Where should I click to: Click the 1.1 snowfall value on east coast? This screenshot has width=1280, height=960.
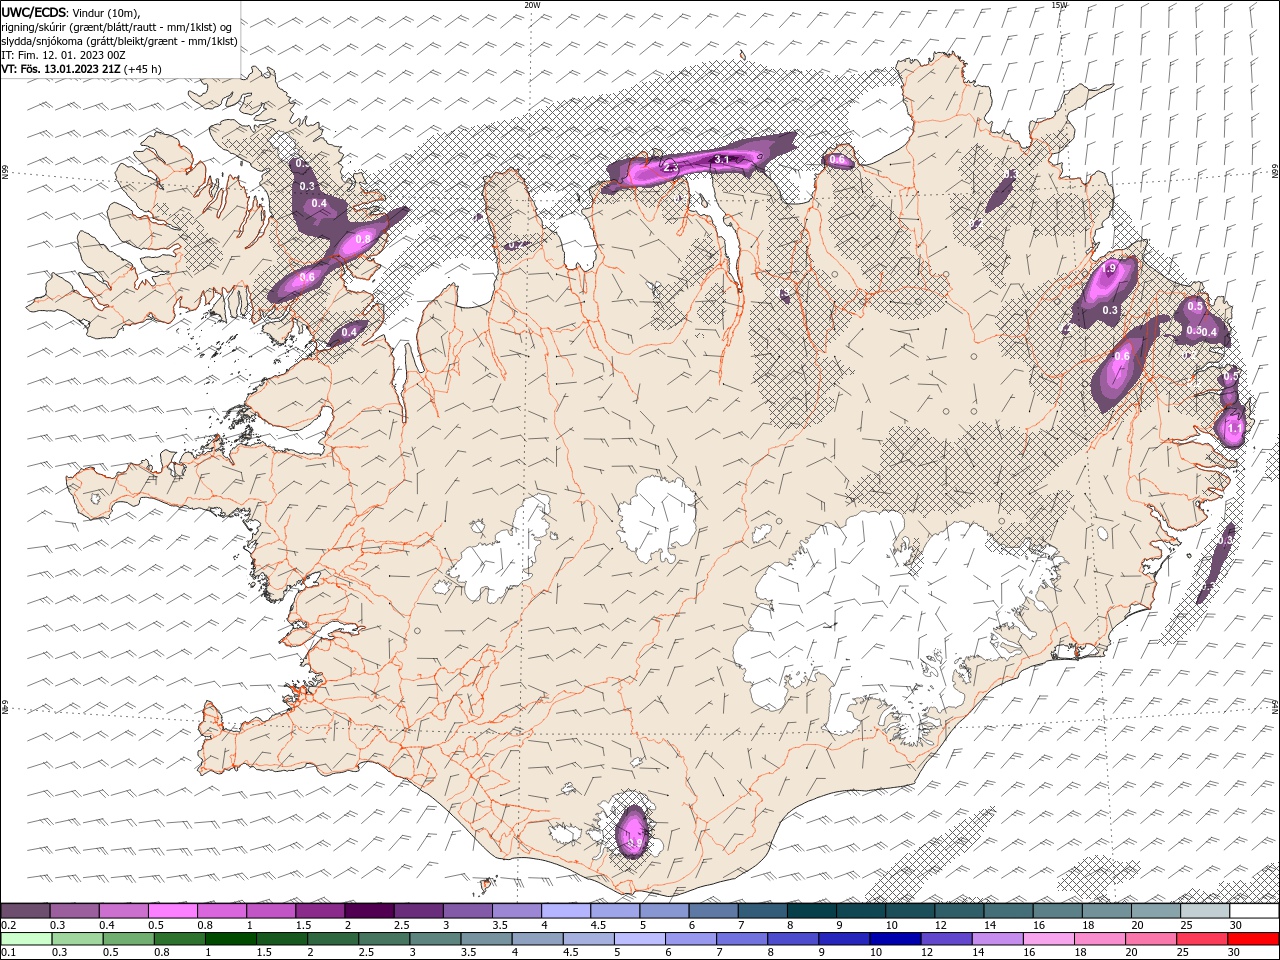click(1234, 429)
